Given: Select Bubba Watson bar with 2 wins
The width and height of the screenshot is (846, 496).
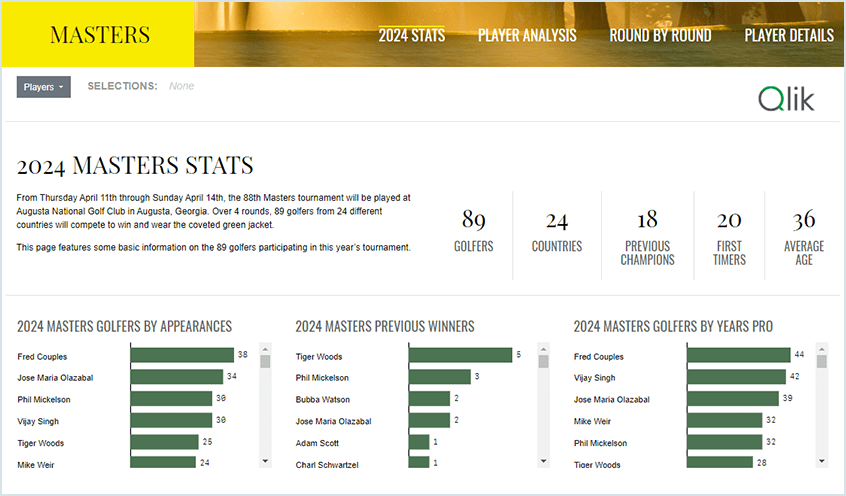Looking at the screenshot, I should pyautogui.click(x=429, y=398).
